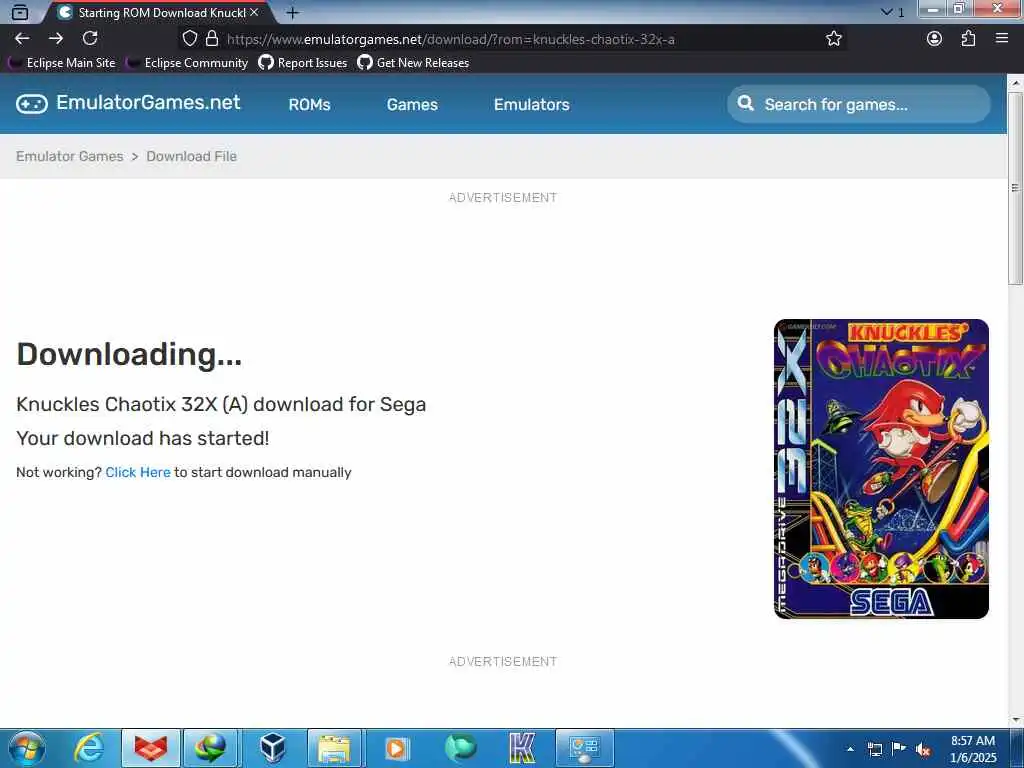Open Eclipse Community bookmark
Screen dimensions: 1024x768
(187, 63)
